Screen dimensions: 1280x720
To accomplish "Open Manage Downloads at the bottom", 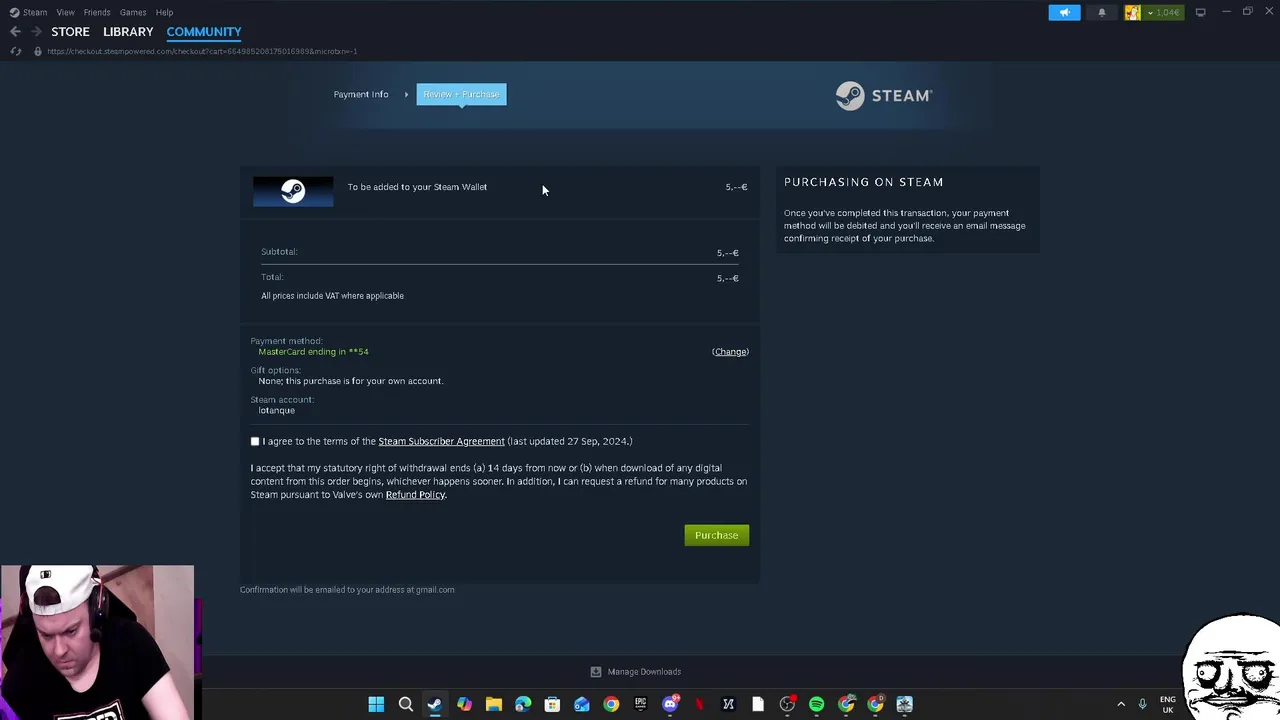I will tap(635, 672).
